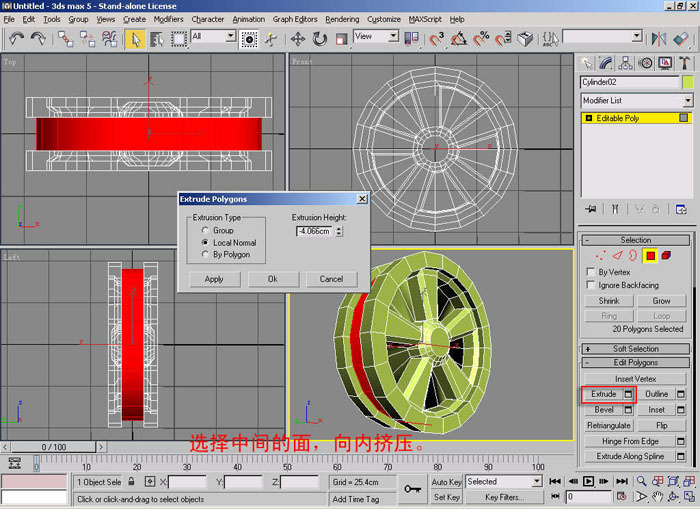This screenshot has width=700, height=509.
Task: Pick the Rectangular Selection Region tool
Action: coord(179,39)
